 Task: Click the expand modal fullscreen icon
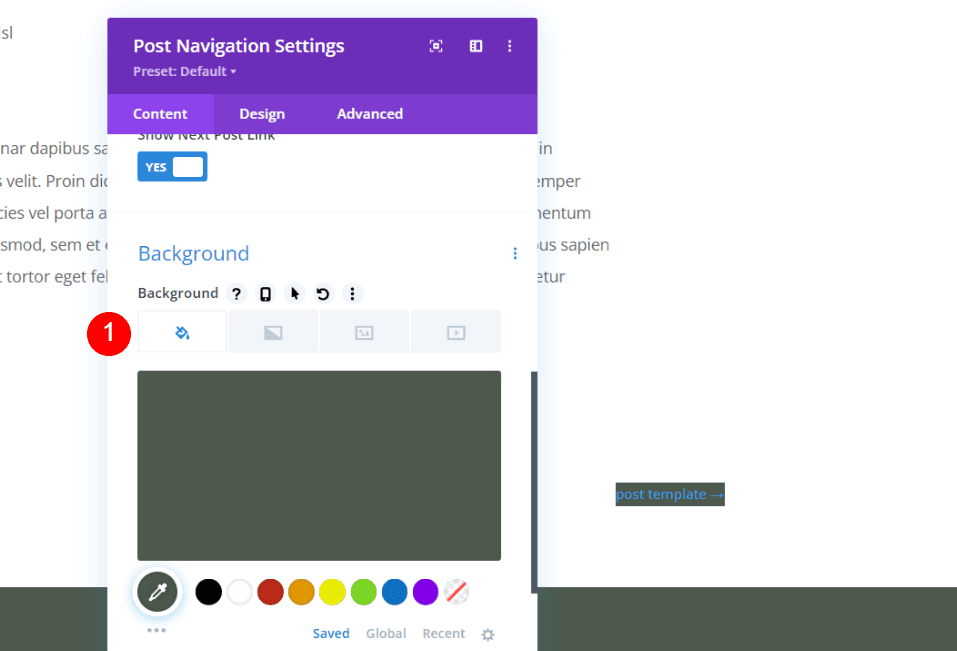point(436,46)
